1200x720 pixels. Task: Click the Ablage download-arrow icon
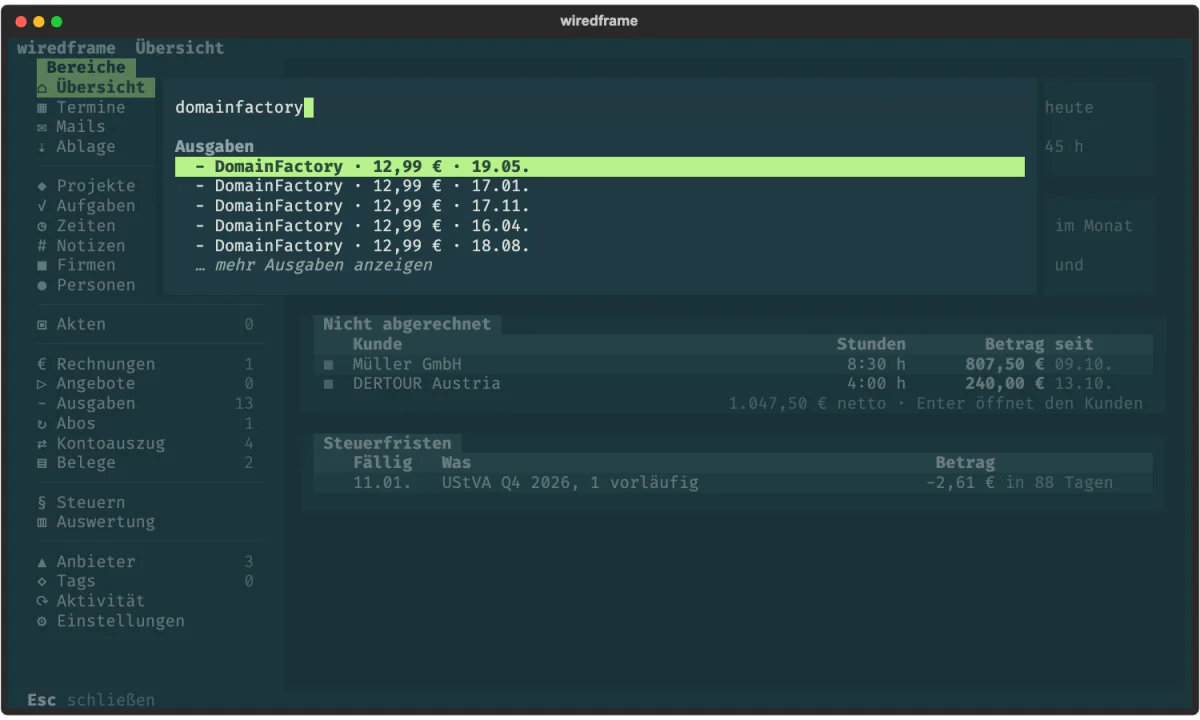42,147
